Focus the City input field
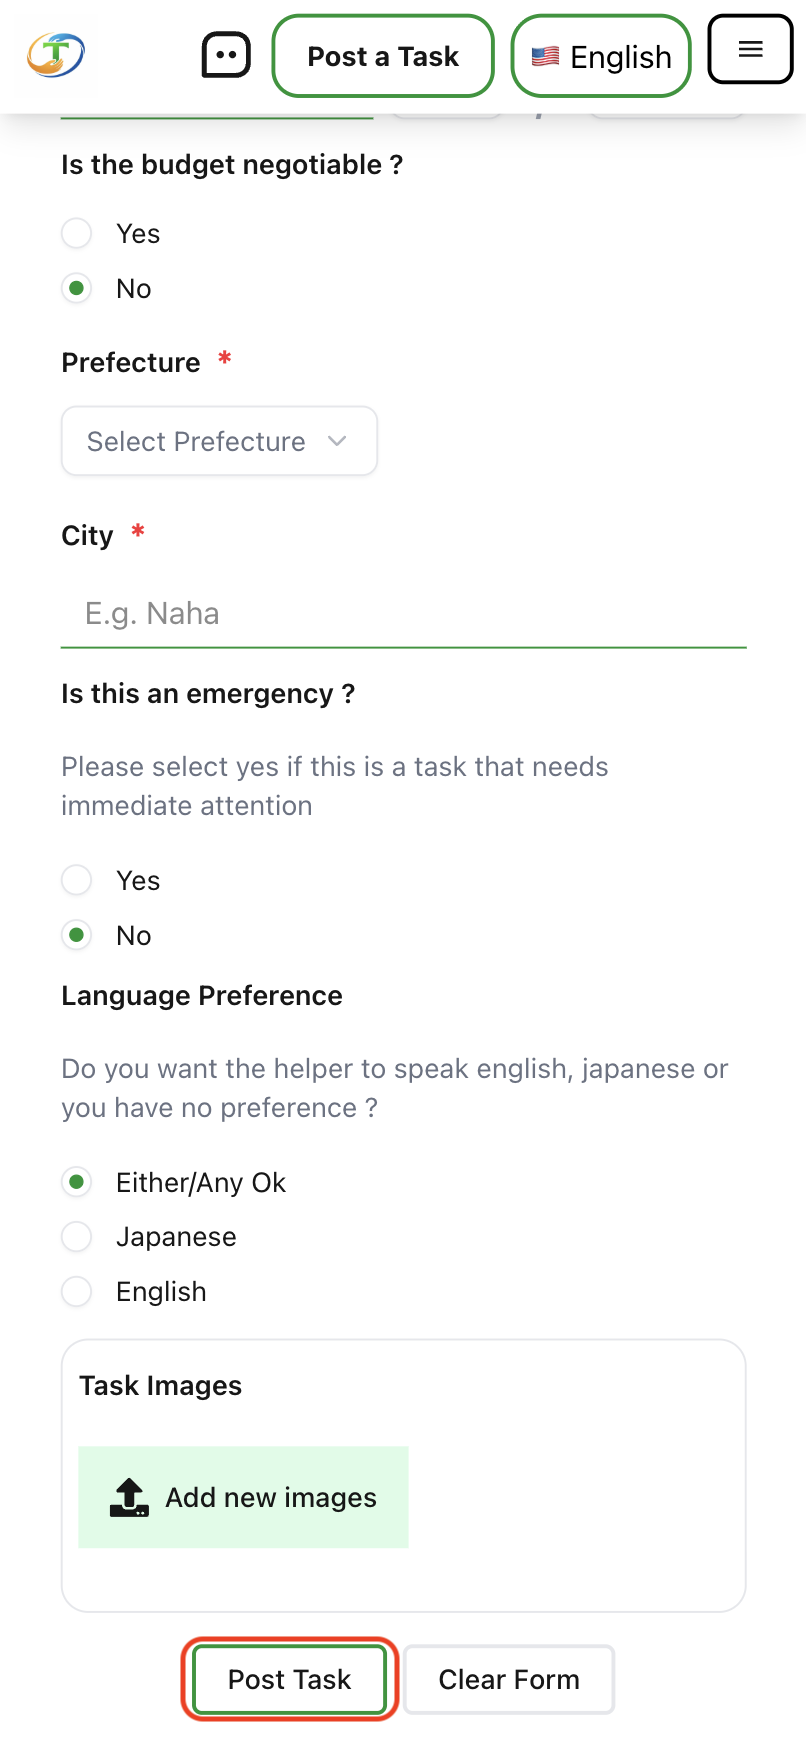 click(403, 614)
